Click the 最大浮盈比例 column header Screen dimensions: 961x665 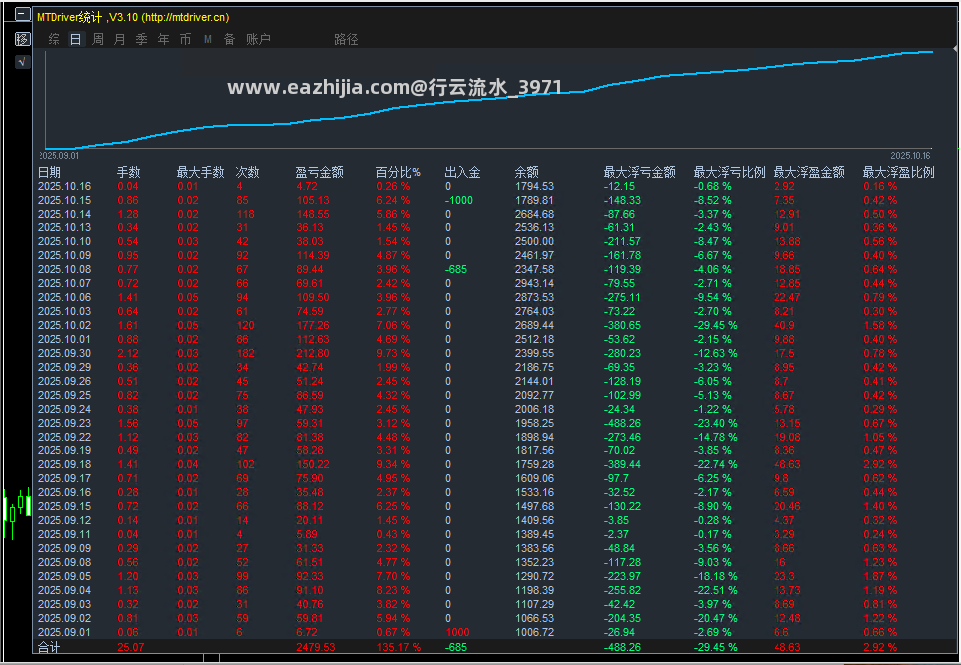(x=898, y=172)
